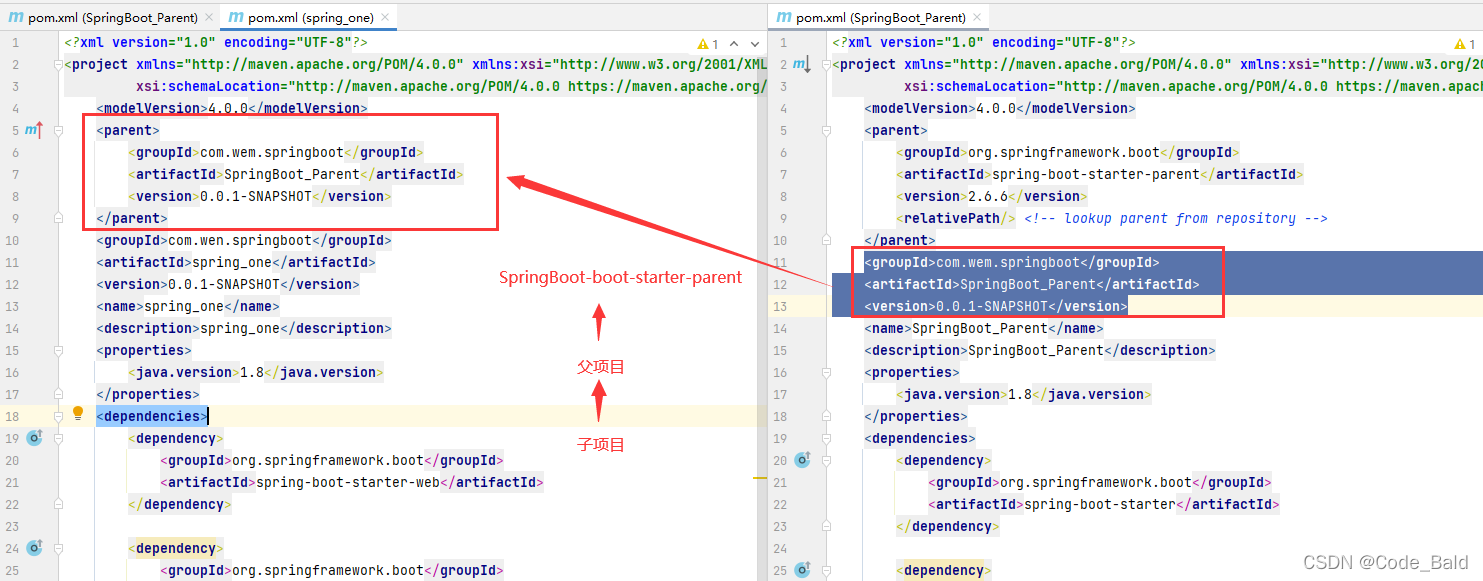Screen dimensions: 1483x581
Task: Click the dependency gutter icon on left line 24
Action: [x=34, y=548]
